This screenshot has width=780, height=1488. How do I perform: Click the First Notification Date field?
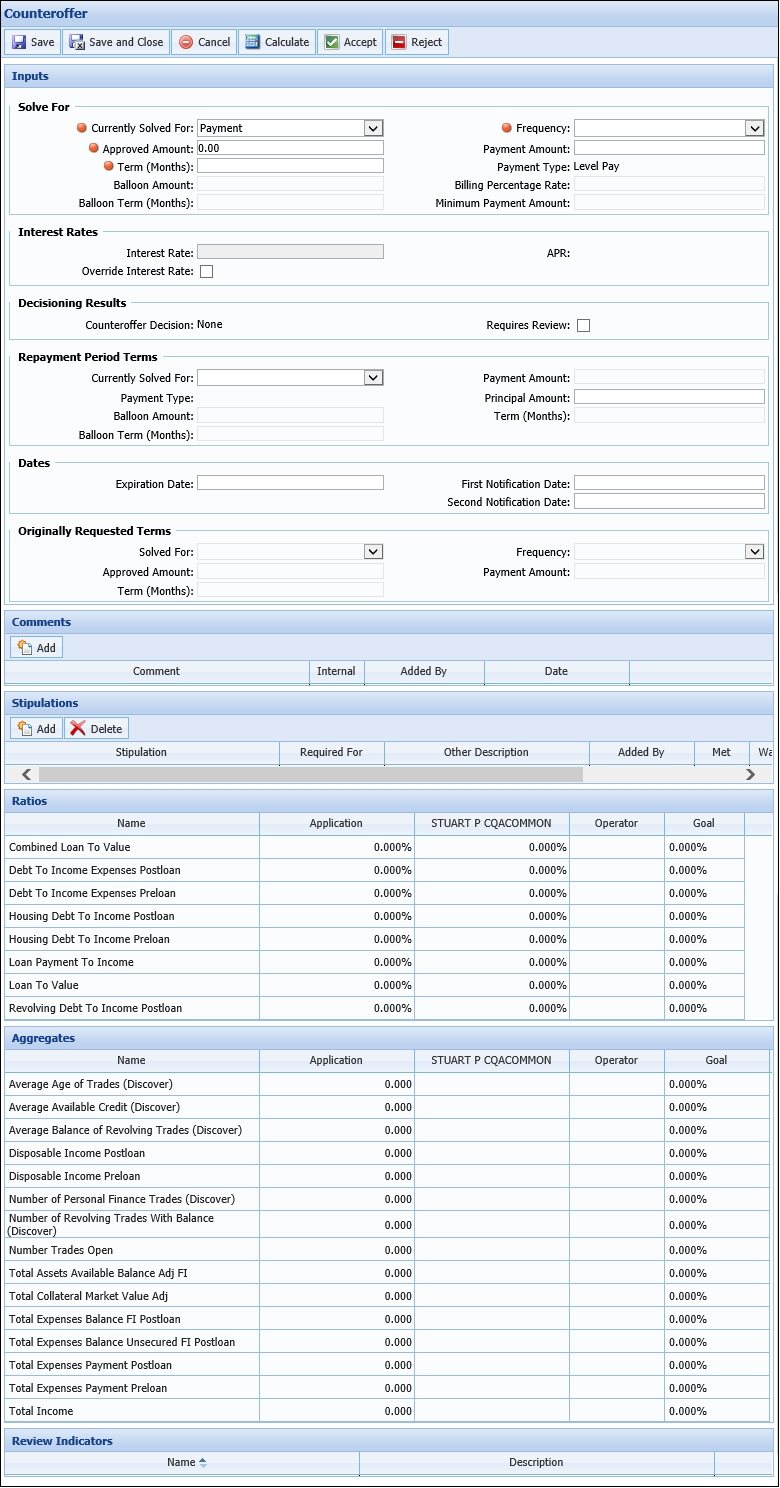669,483
